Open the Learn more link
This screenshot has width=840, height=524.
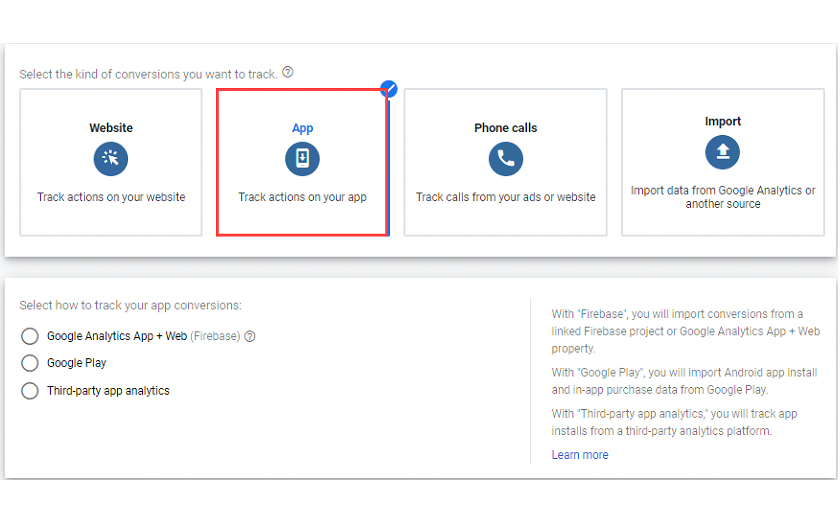(580, 455)
